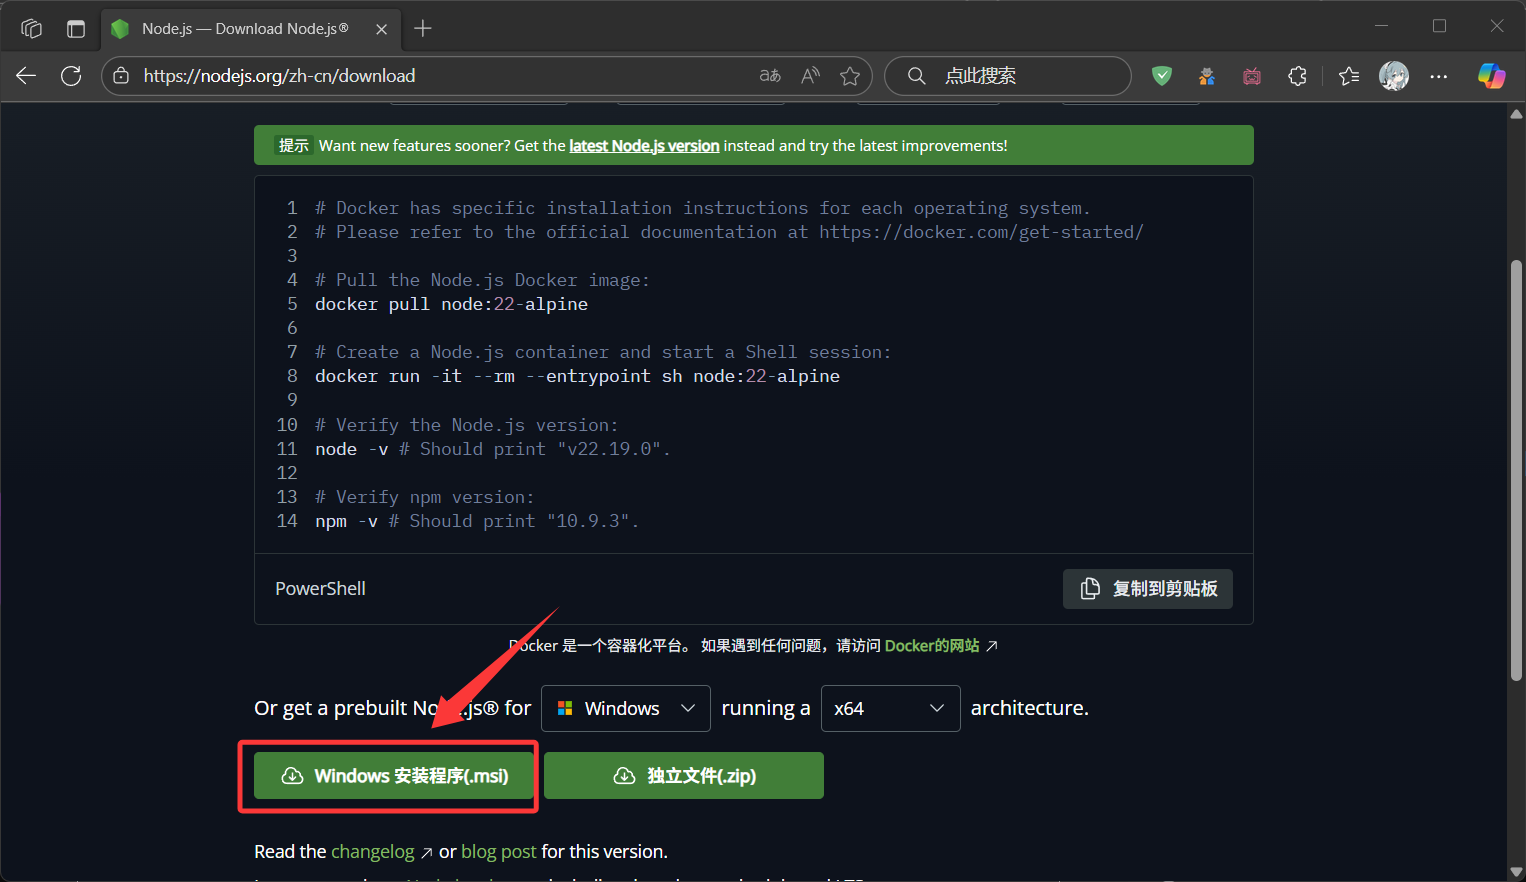Open Settings and more menu
The height and width of the screenshot is (882, 1526).
tap(1439, 76)
